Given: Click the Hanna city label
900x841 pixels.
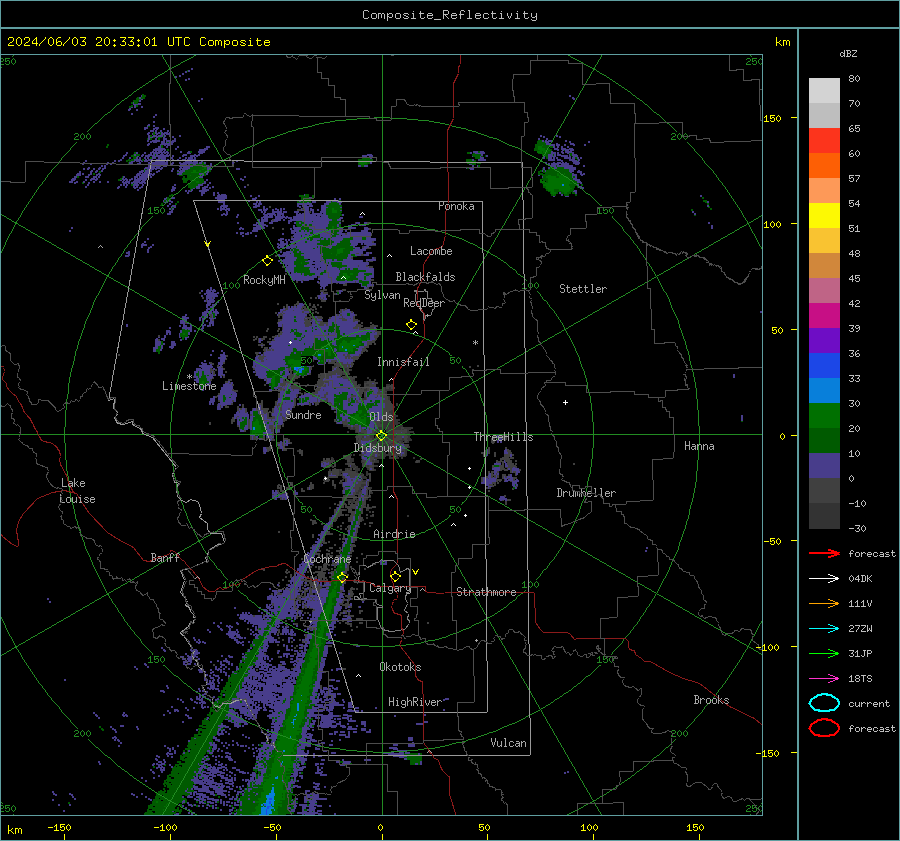Looking at the screenshot, I should [x=699, y=446].
